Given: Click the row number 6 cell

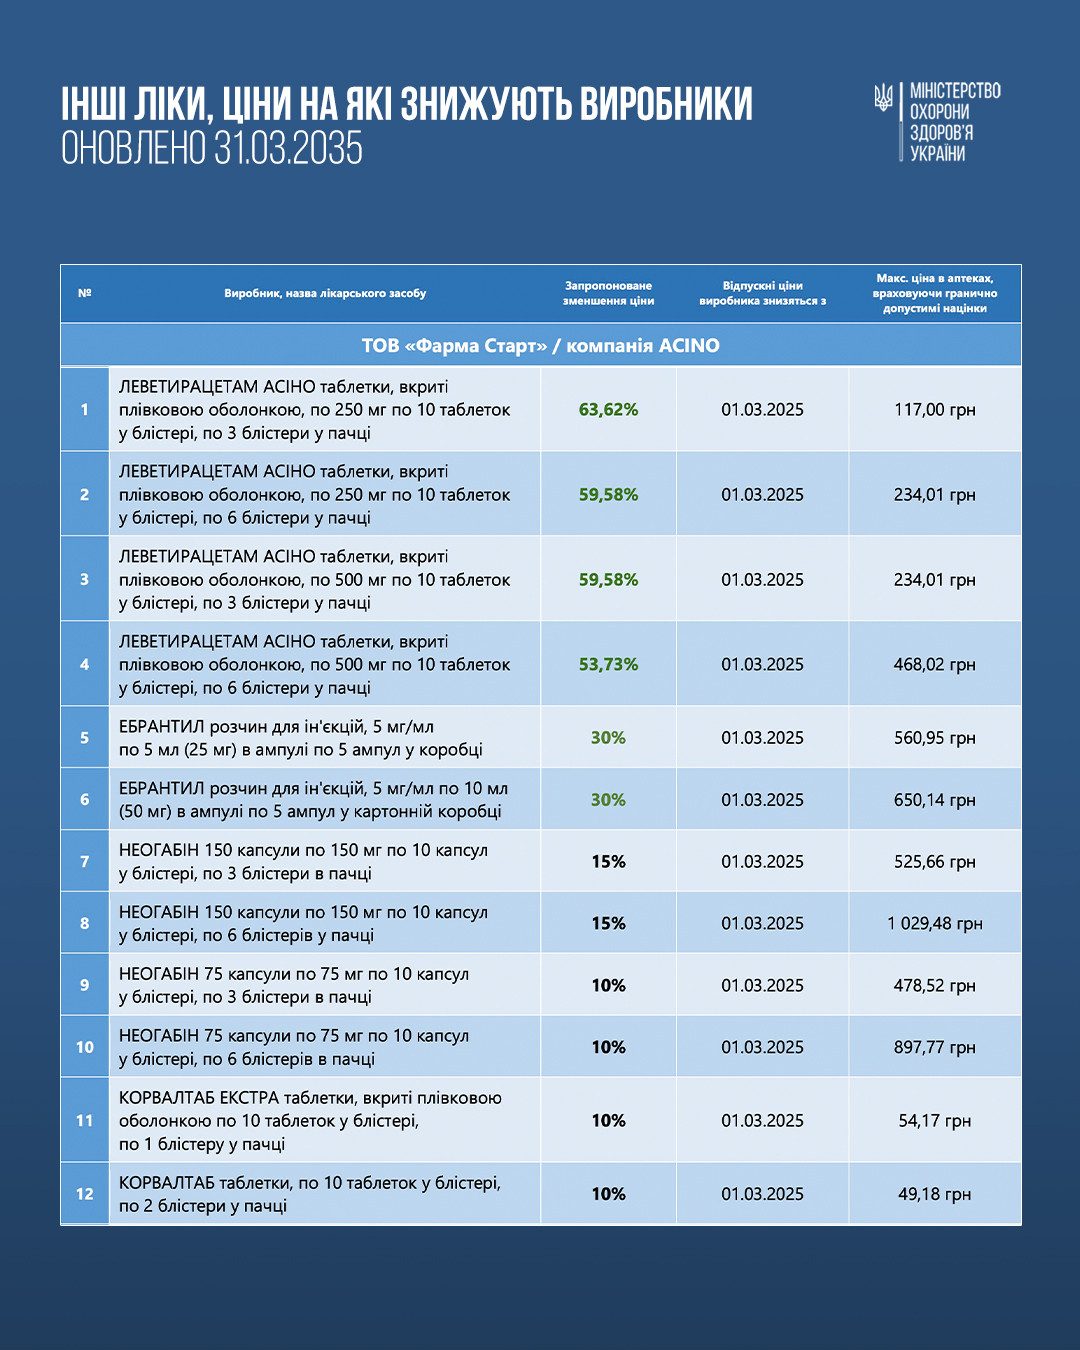Looking at the screenshot, I should tap(85, 799).
